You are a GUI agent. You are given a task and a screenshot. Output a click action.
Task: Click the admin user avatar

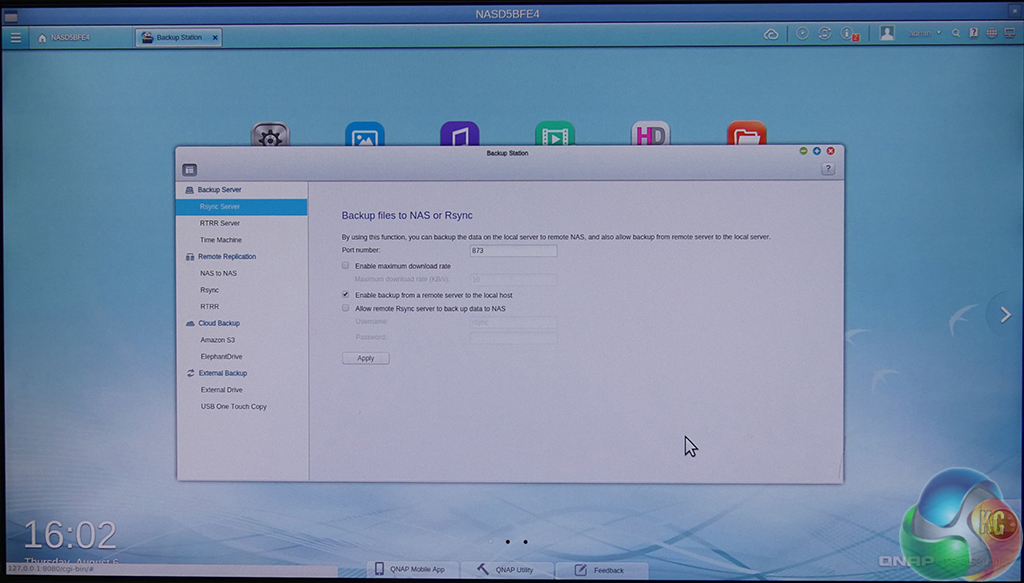click(x=887, y=33)
